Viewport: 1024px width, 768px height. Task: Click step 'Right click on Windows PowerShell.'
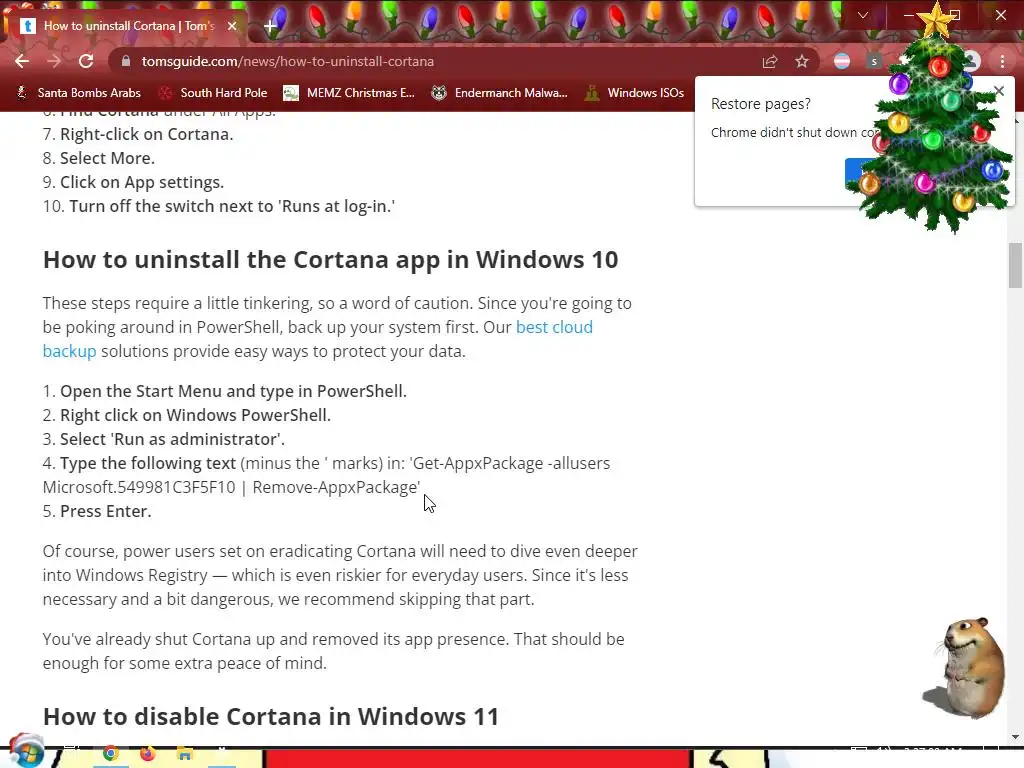coord(195,415)
